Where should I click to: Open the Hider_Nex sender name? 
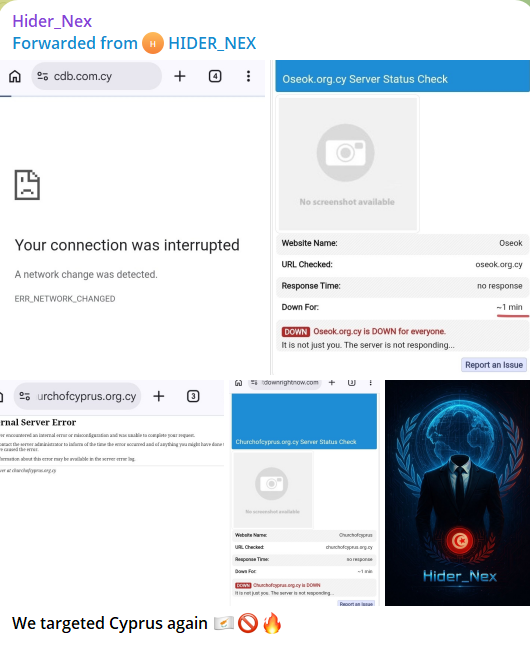click(x=52, y=21)
